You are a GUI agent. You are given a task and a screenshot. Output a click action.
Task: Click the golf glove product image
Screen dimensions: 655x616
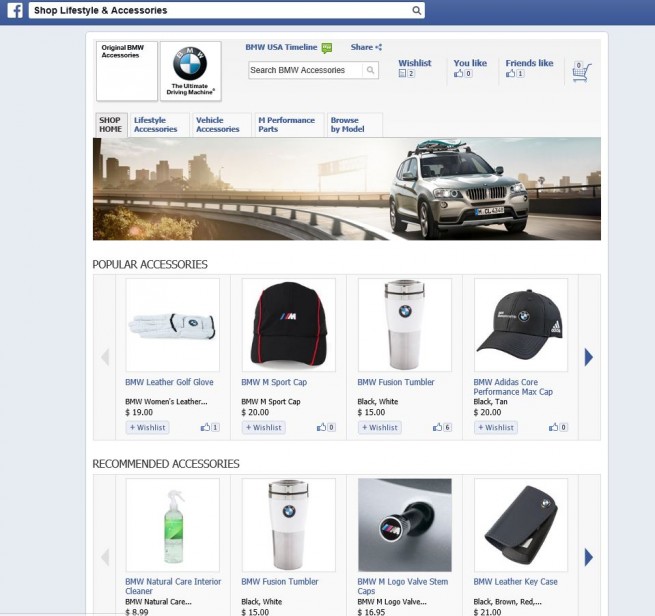[173, 325]
